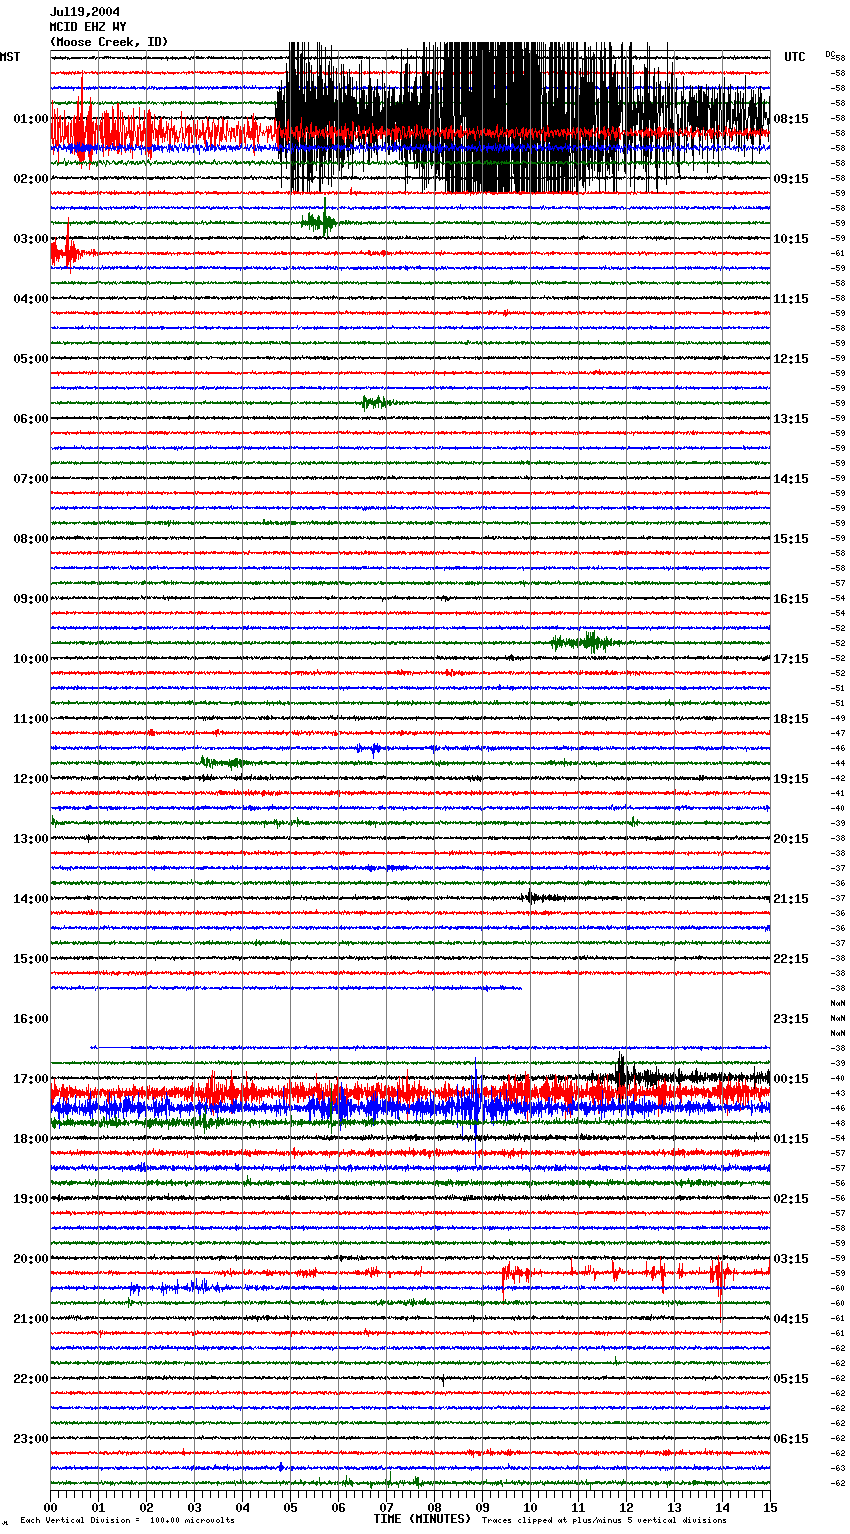Click minute 05 on the bottom axis

tap(290, 1507)
